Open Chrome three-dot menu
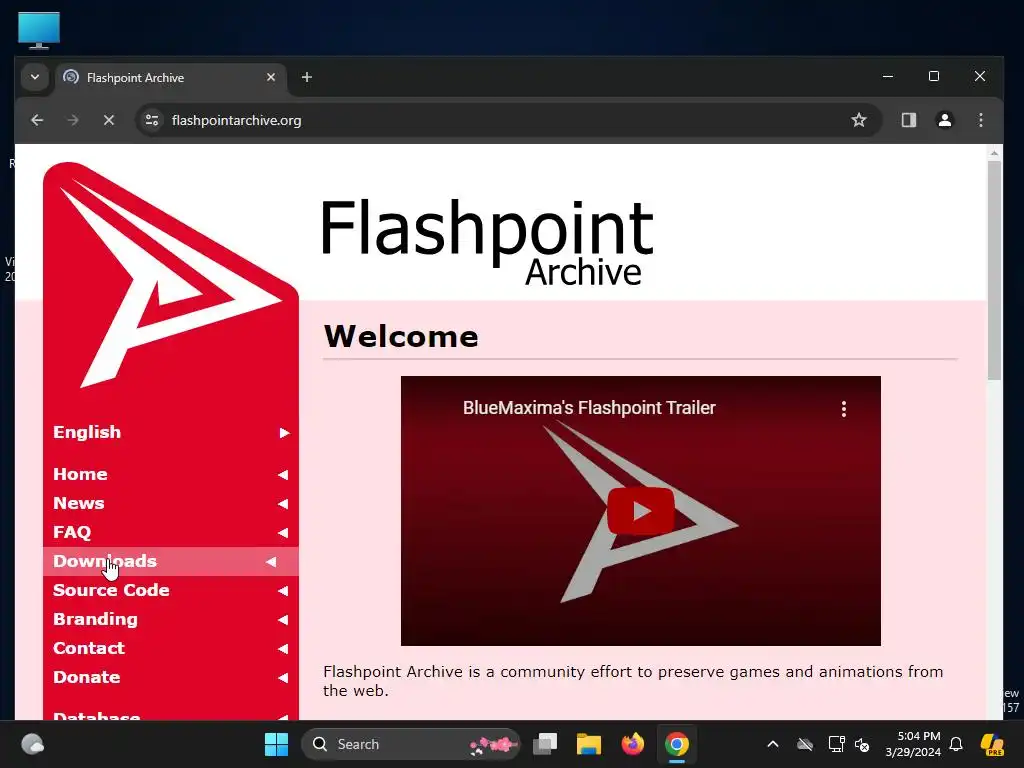The width and height of the screenshot is (1024, 768). pos(980,120)
